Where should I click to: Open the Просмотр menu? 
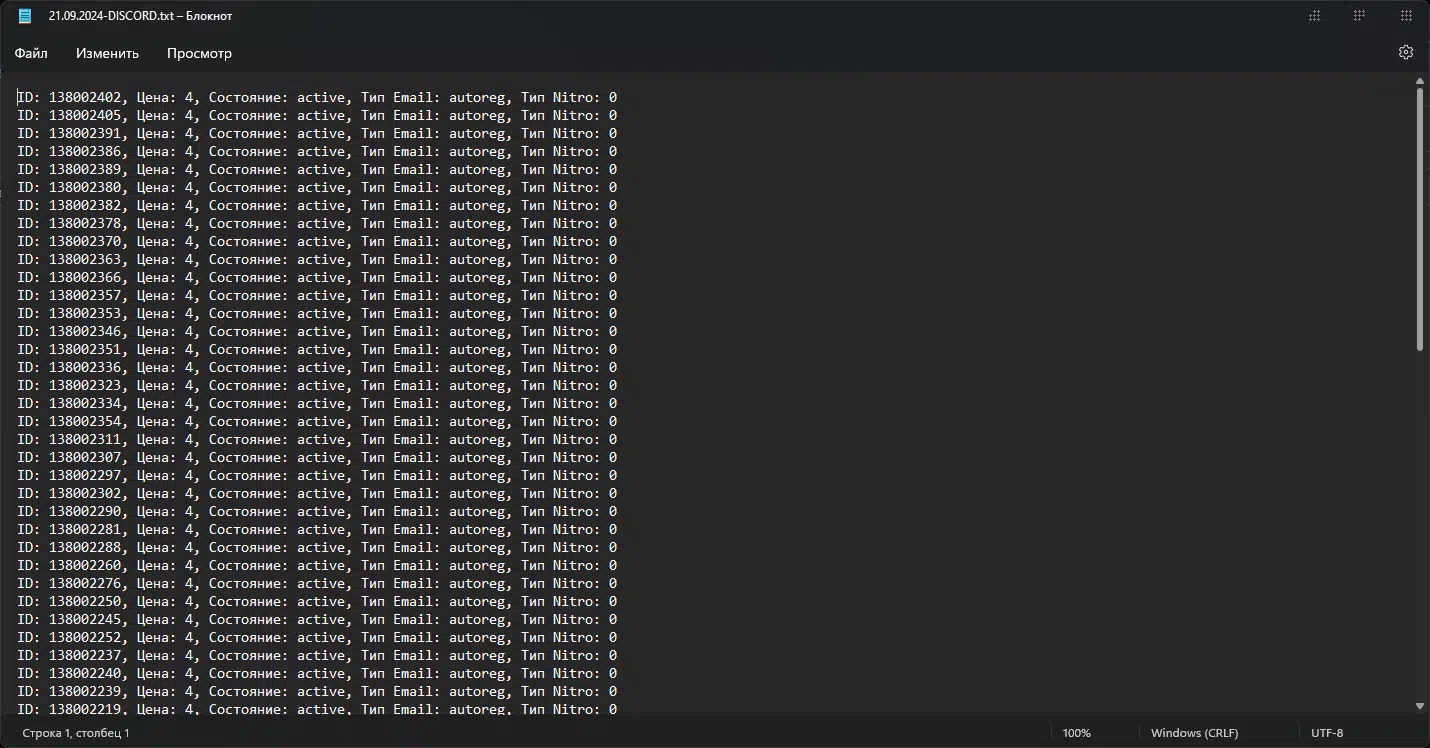[199, 53]
